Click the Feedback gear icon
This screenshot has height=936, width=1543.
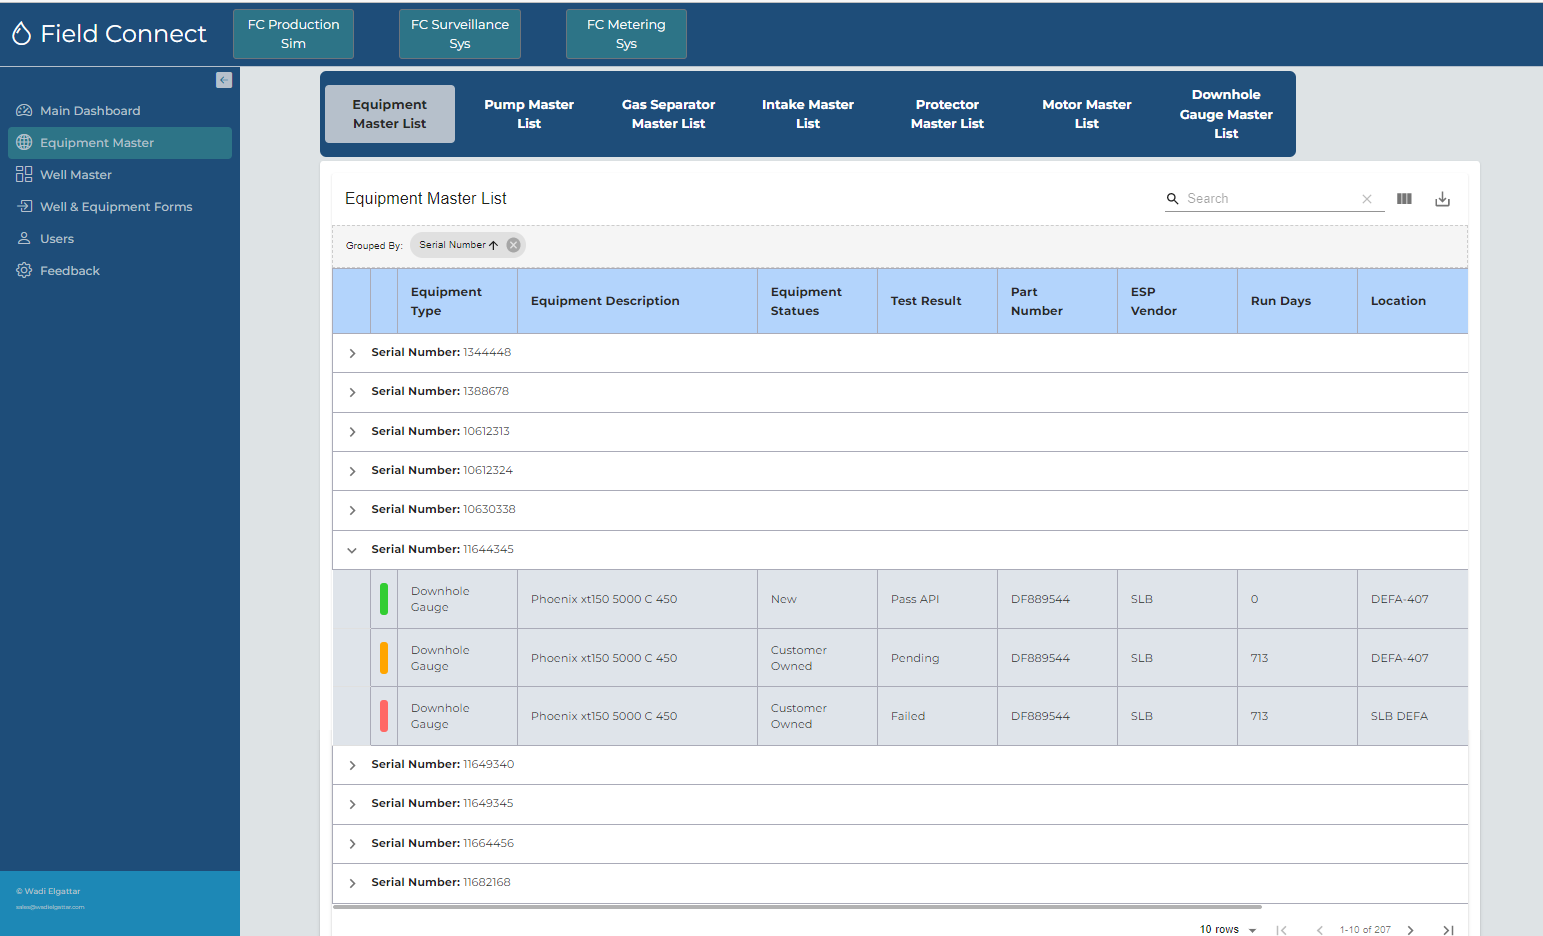pos(24,271)
